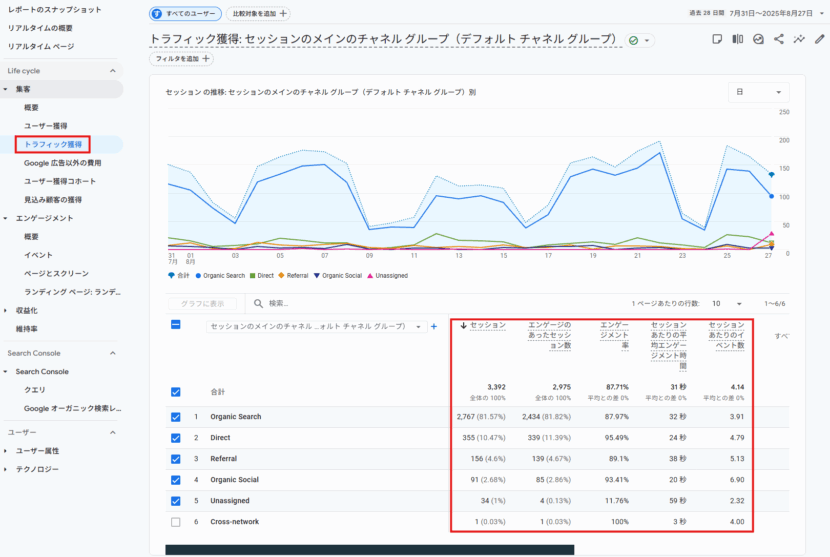The width and height of the screenshot is (830, 557).
Task: Uncheck the Organic Search row checkbox
Action: pyautogui.click(x=176, y=417)
